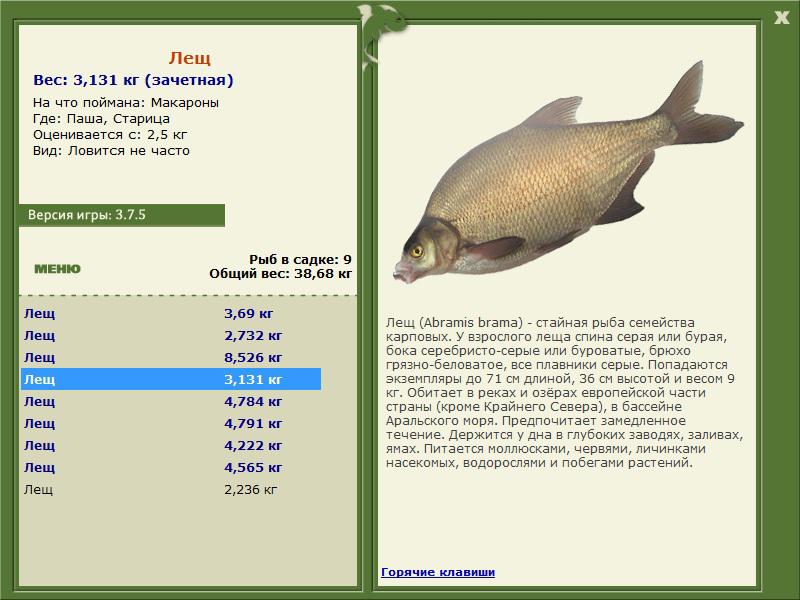Click the Вид: Ловится не часто line
Viewport: 800px width, 600px height.
(x=111, y=151)
